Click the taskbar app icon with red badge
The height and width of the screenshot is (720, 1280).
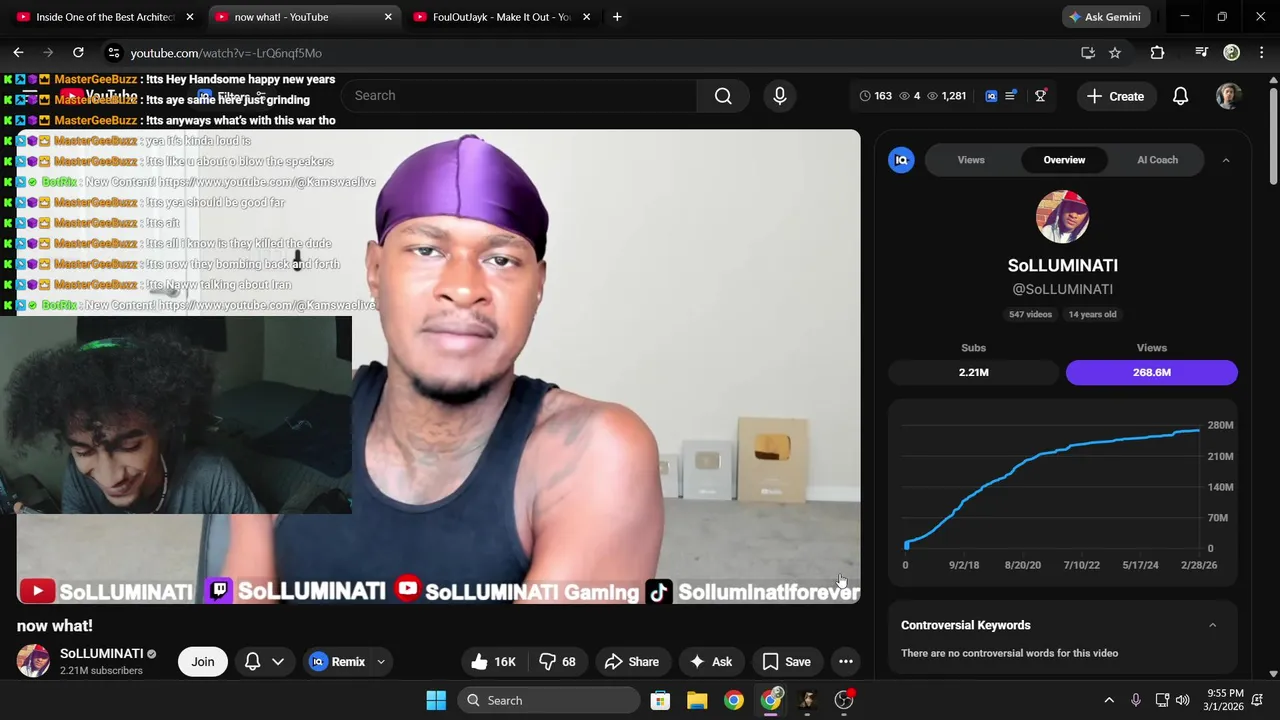844,700
